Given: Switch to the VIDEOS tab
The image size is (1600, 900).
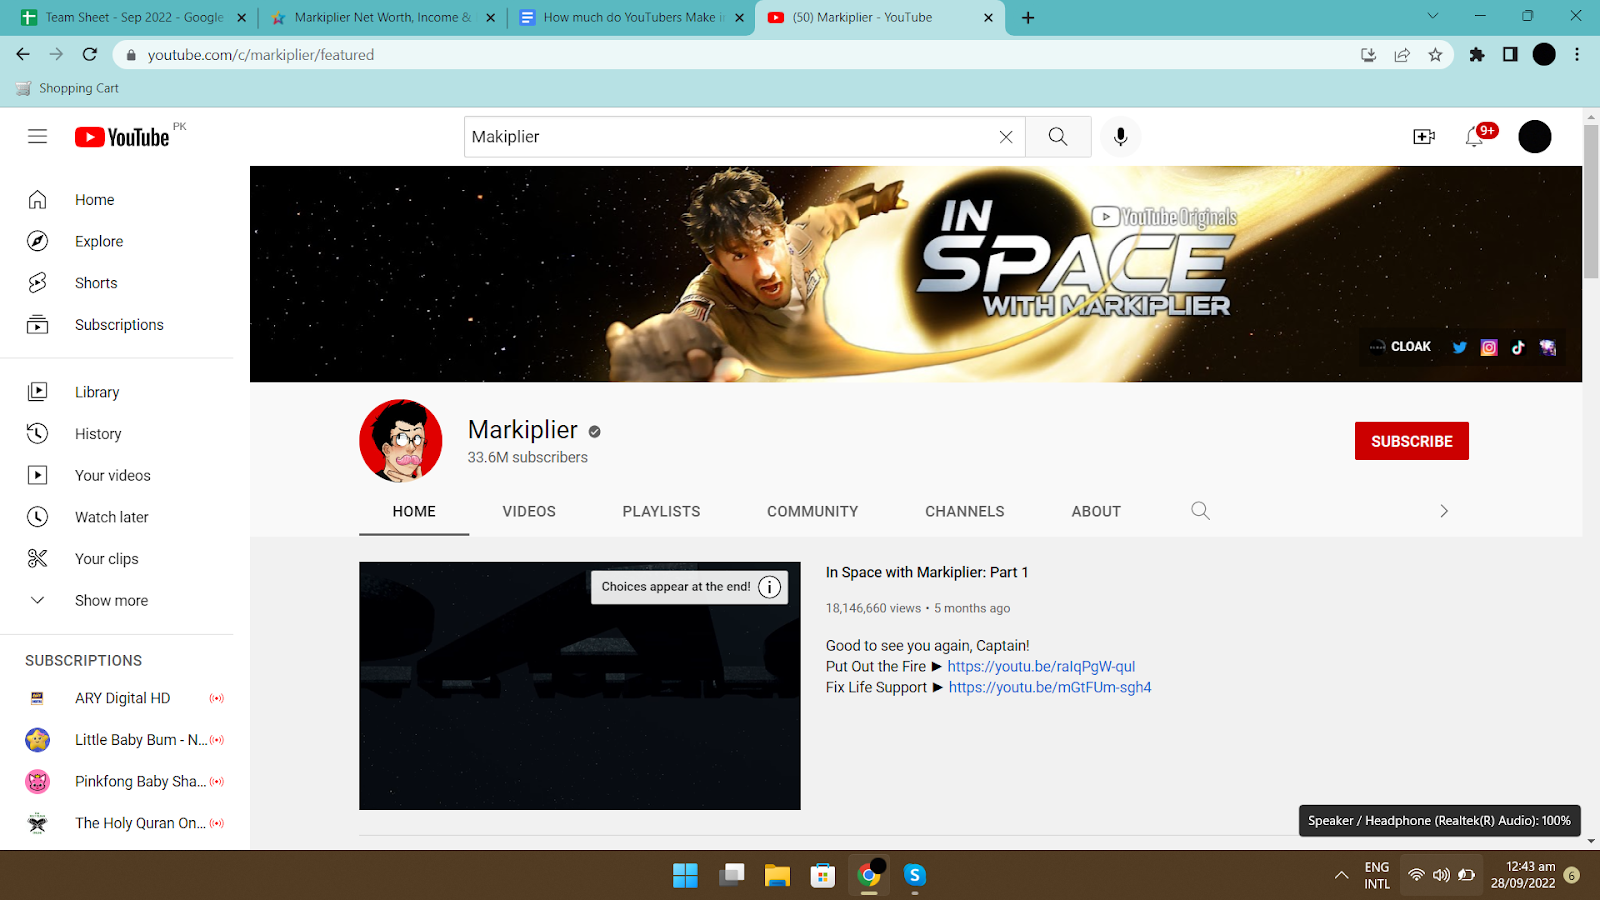Looking at the screenshot, I should point(529,511).
